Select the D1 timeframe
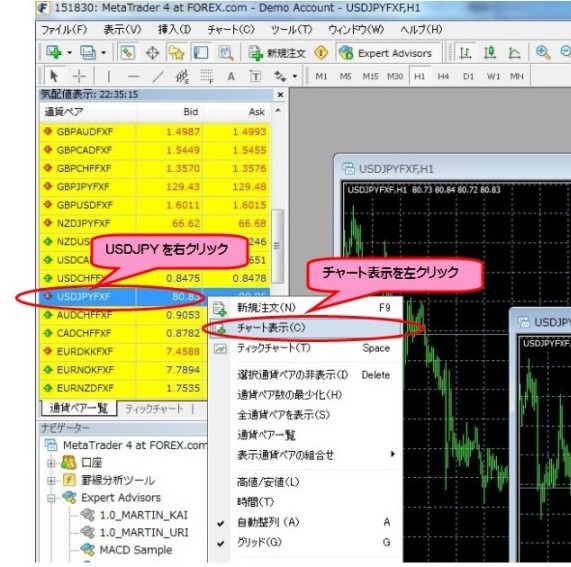571x567 pixels. point(468,76)
